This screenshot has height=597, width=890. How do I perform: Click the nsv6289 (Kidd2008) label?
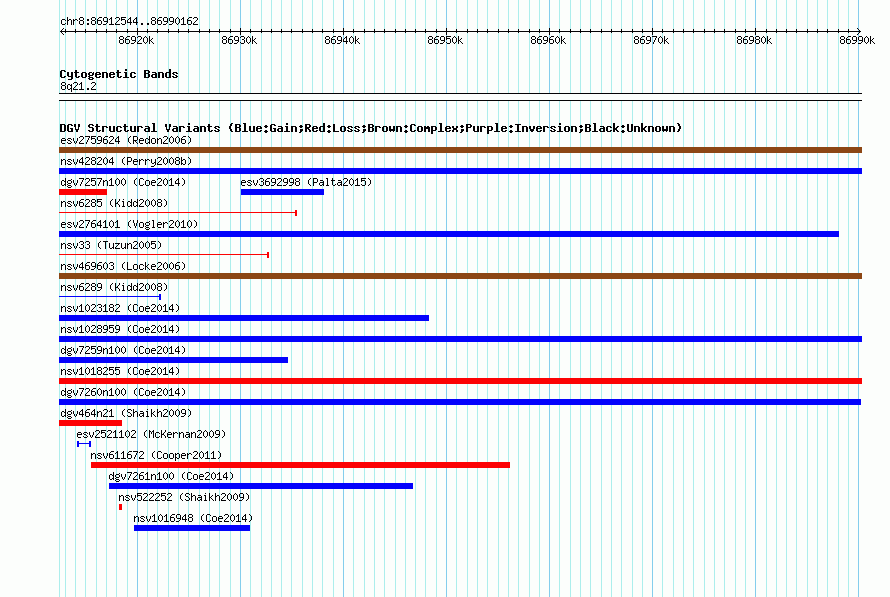click(114, 287)
